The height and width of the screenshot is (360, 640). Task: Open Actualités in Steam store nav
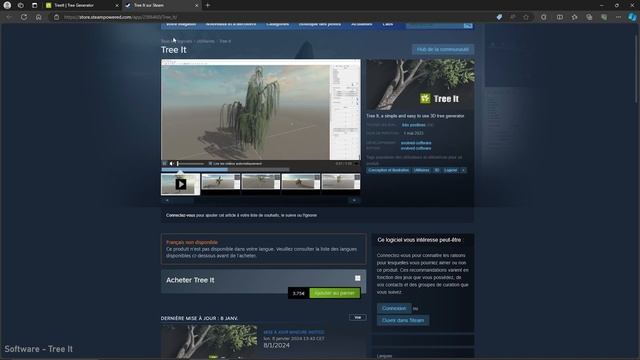coord(362,24)
